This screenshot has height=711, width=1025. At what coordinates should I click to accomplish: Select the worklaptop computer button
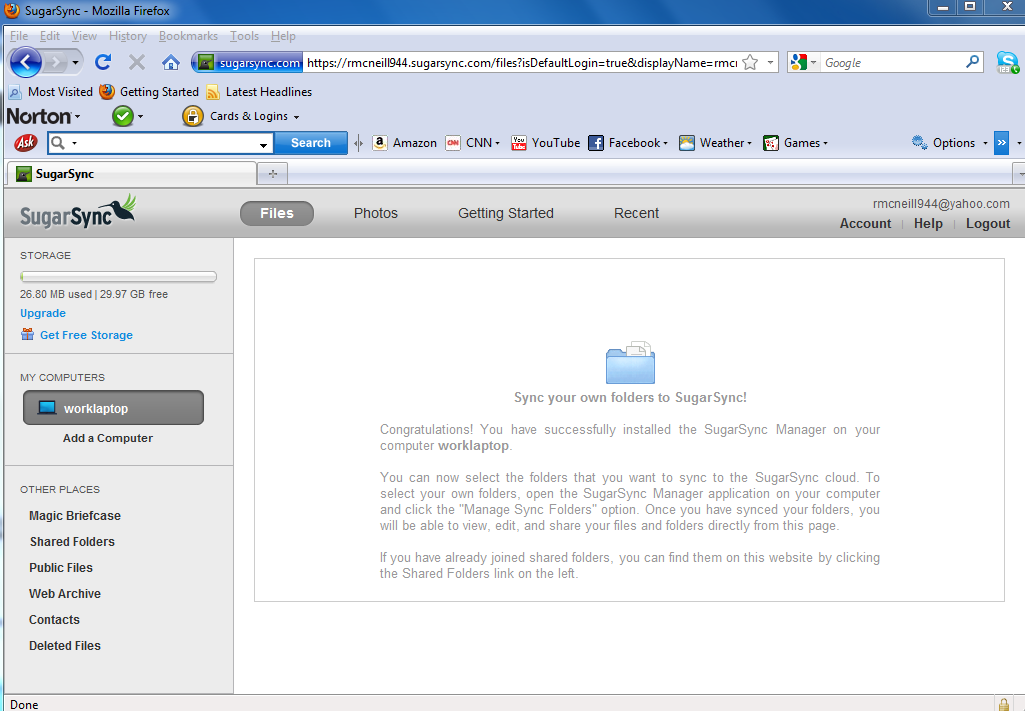113,408
